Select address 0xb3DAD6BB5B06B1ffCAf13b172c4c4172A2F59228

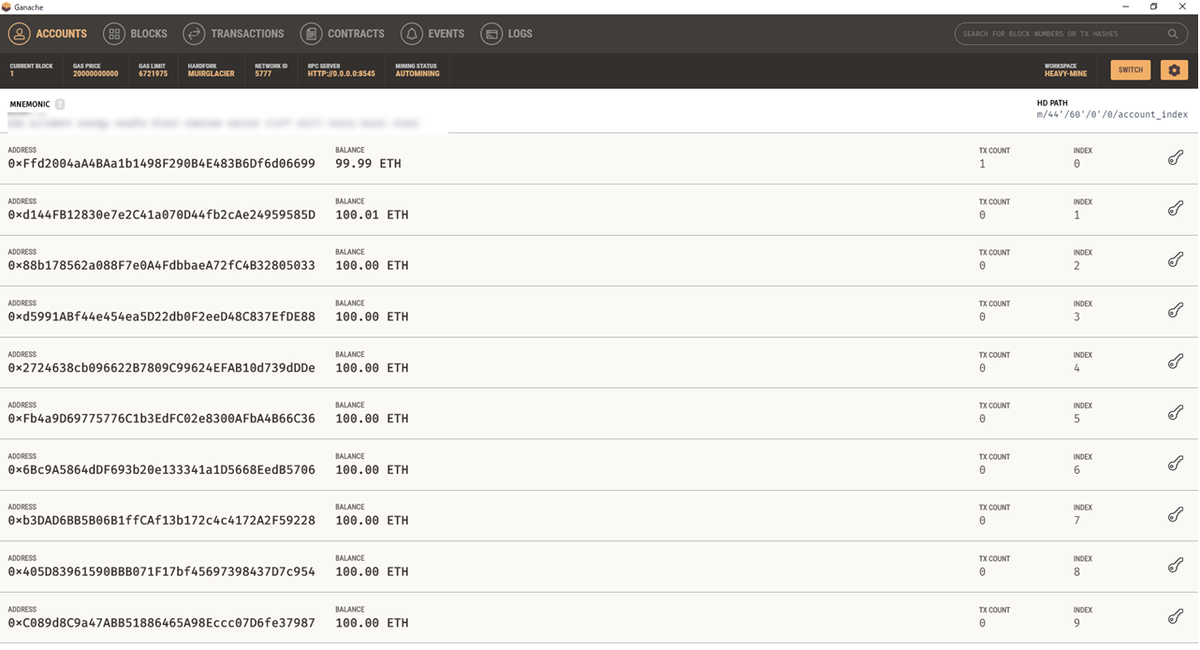(161, 520)
